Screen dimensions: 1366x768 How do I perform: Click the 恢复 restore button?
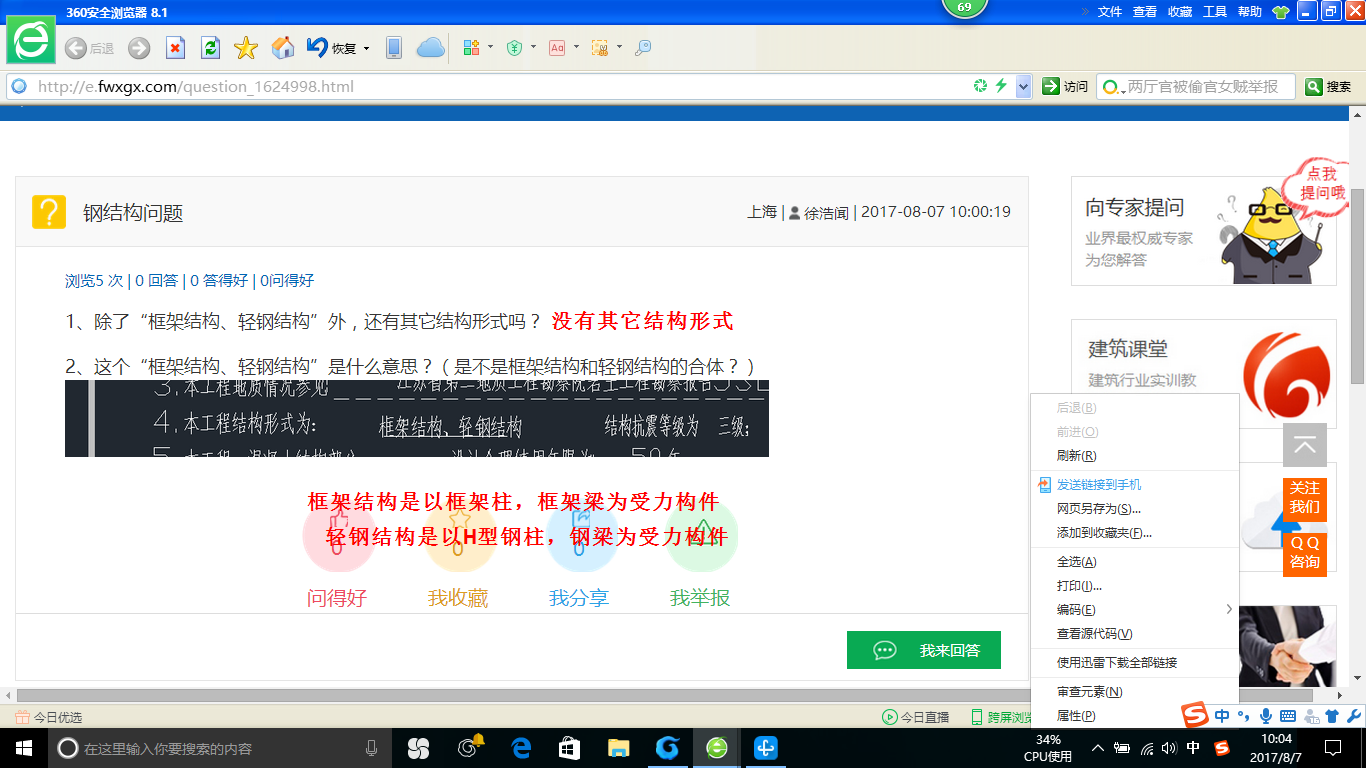pos(332,48)
